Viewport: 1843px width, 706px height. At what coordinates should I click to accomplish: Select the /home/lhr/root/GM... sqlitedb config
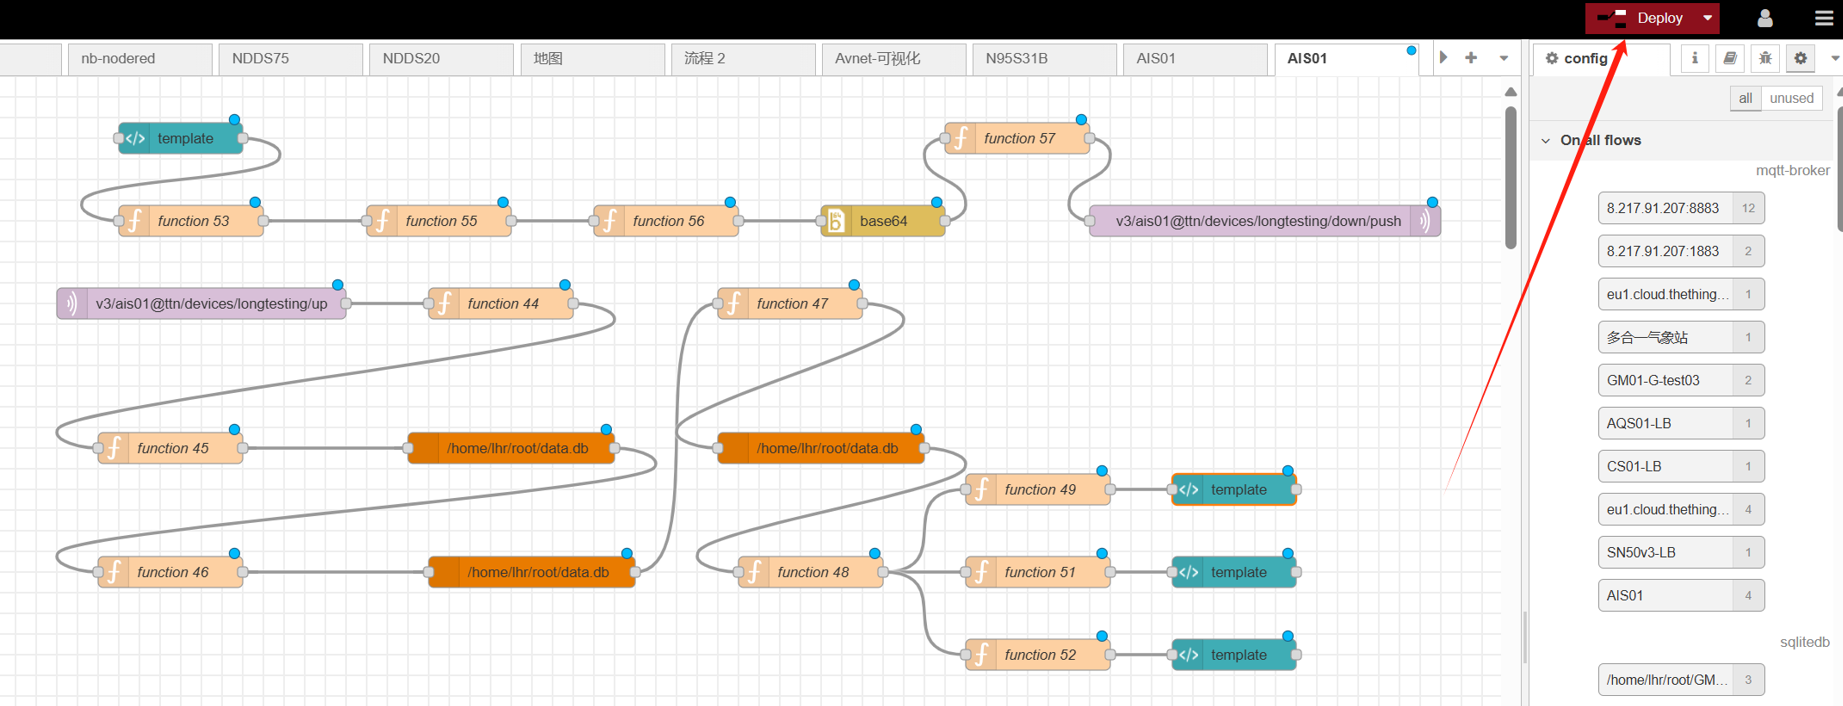pyautogui.click(x=1681, y=680)
